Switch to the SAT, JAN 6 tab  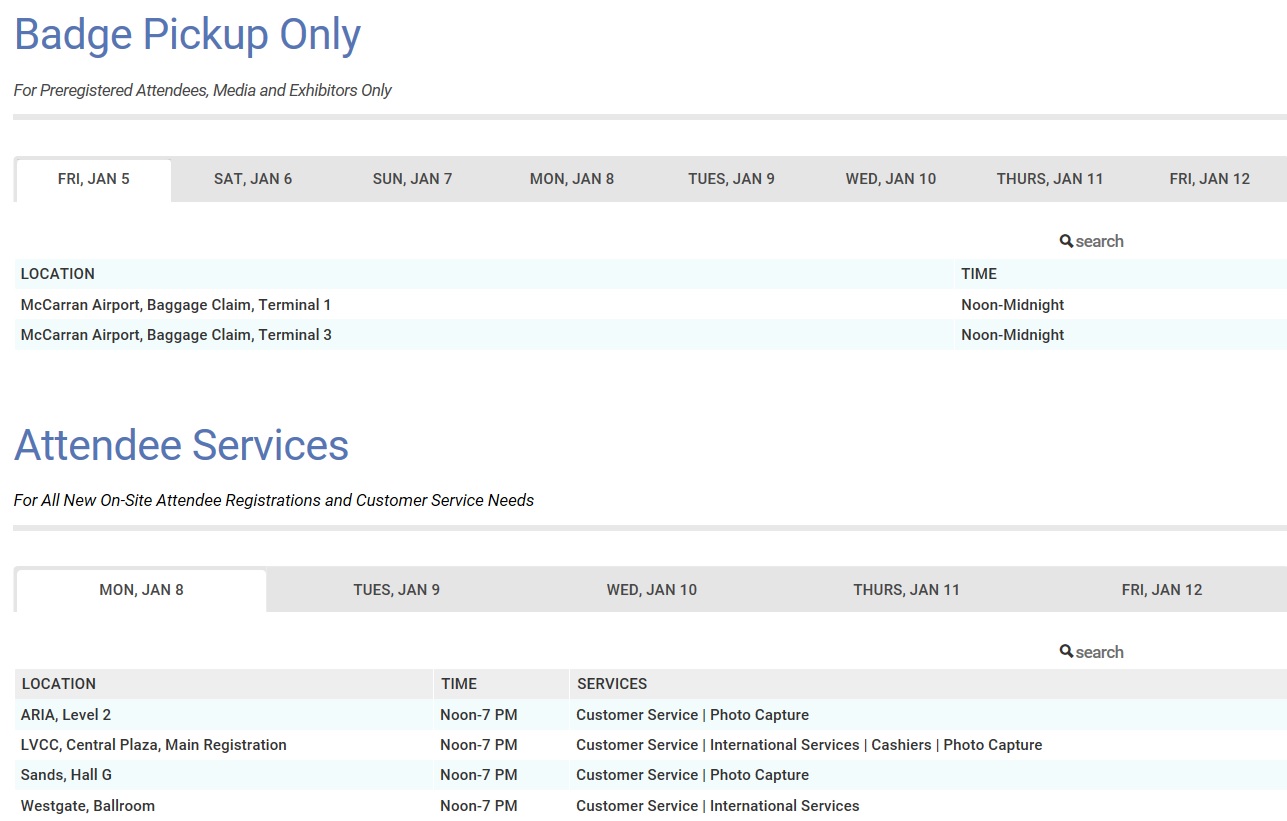pos(253,179)
